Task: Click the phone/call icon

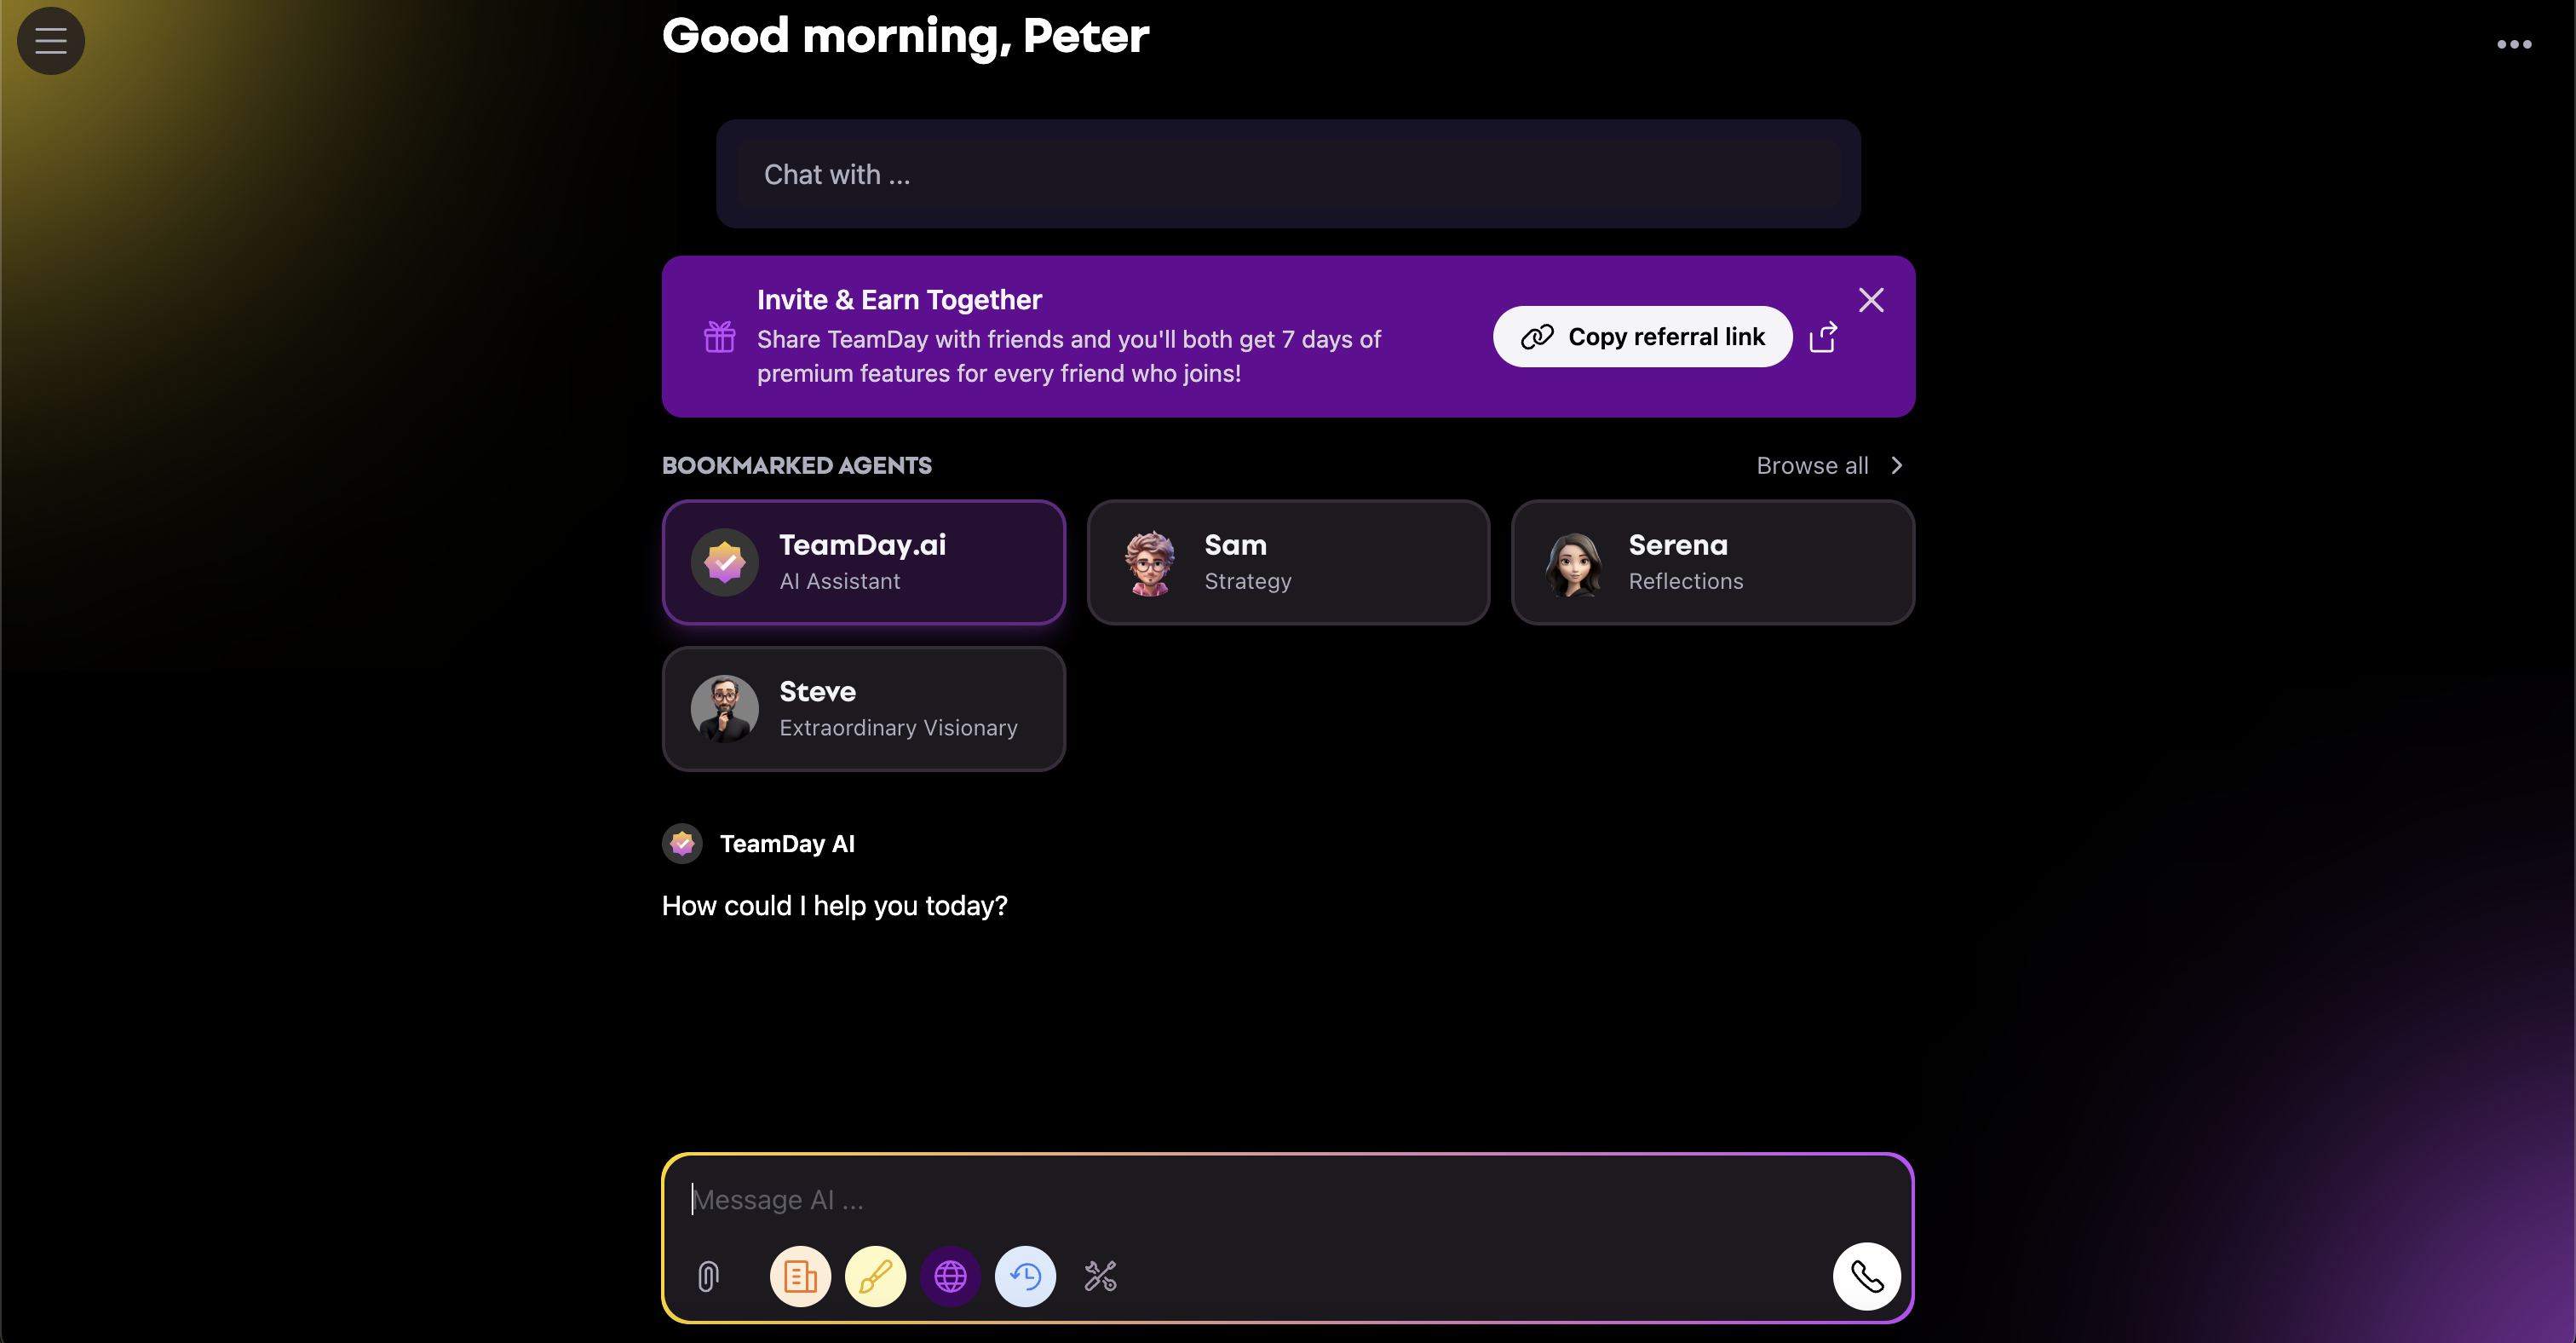Action: click(1869, 1275)
